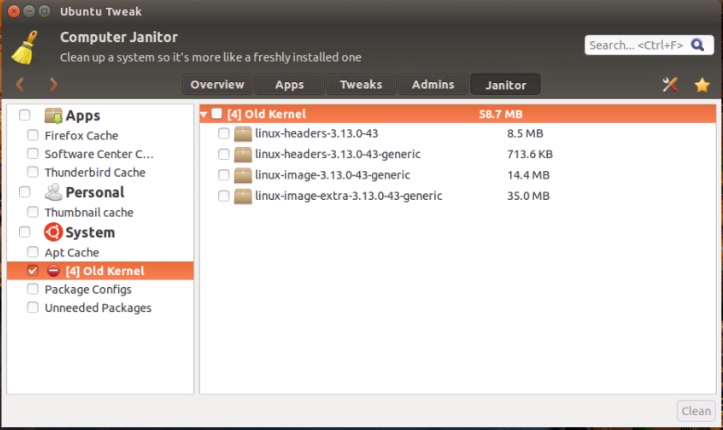Collapse the [4] Old Kernel group triangle
The width and height of the screenshot is (723, 430).
pyautogui.click(x=204, y=114)
